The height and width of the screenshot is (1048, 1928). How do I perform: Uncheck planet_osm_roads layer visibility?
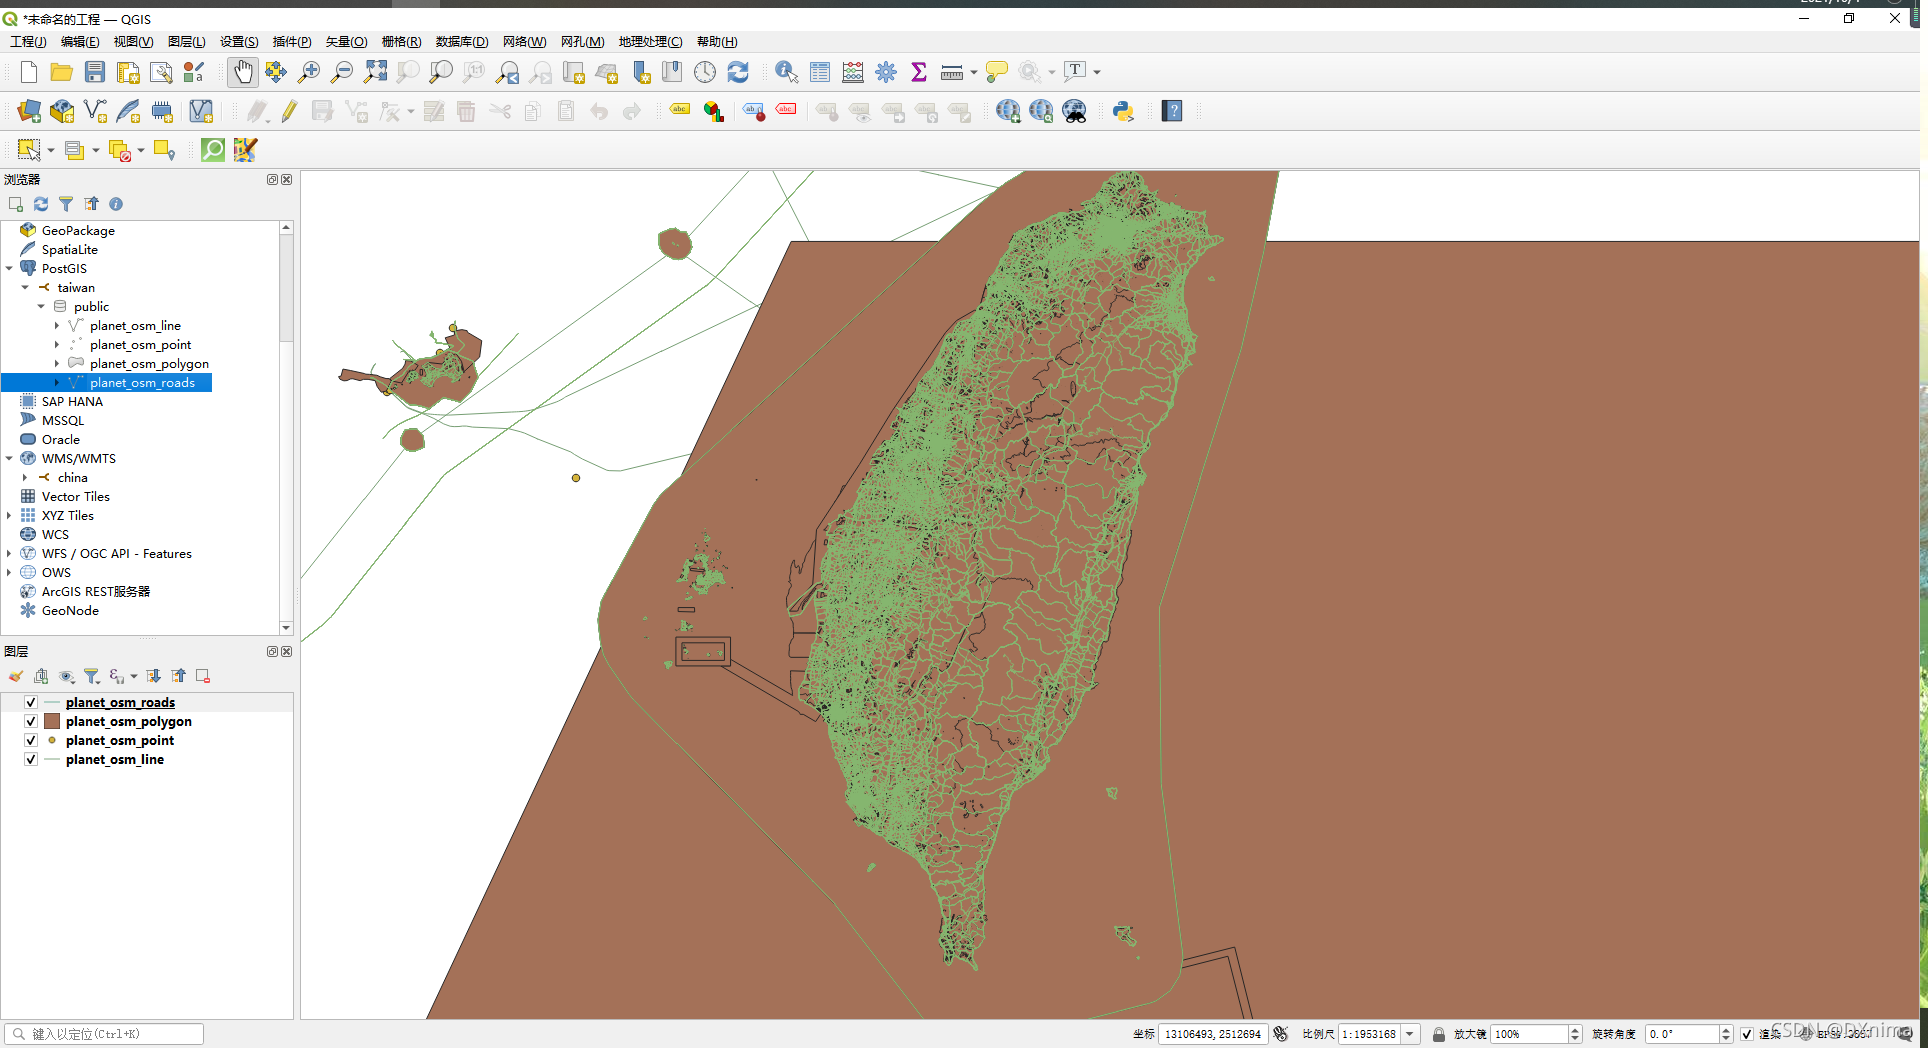[x=31, y=703]
